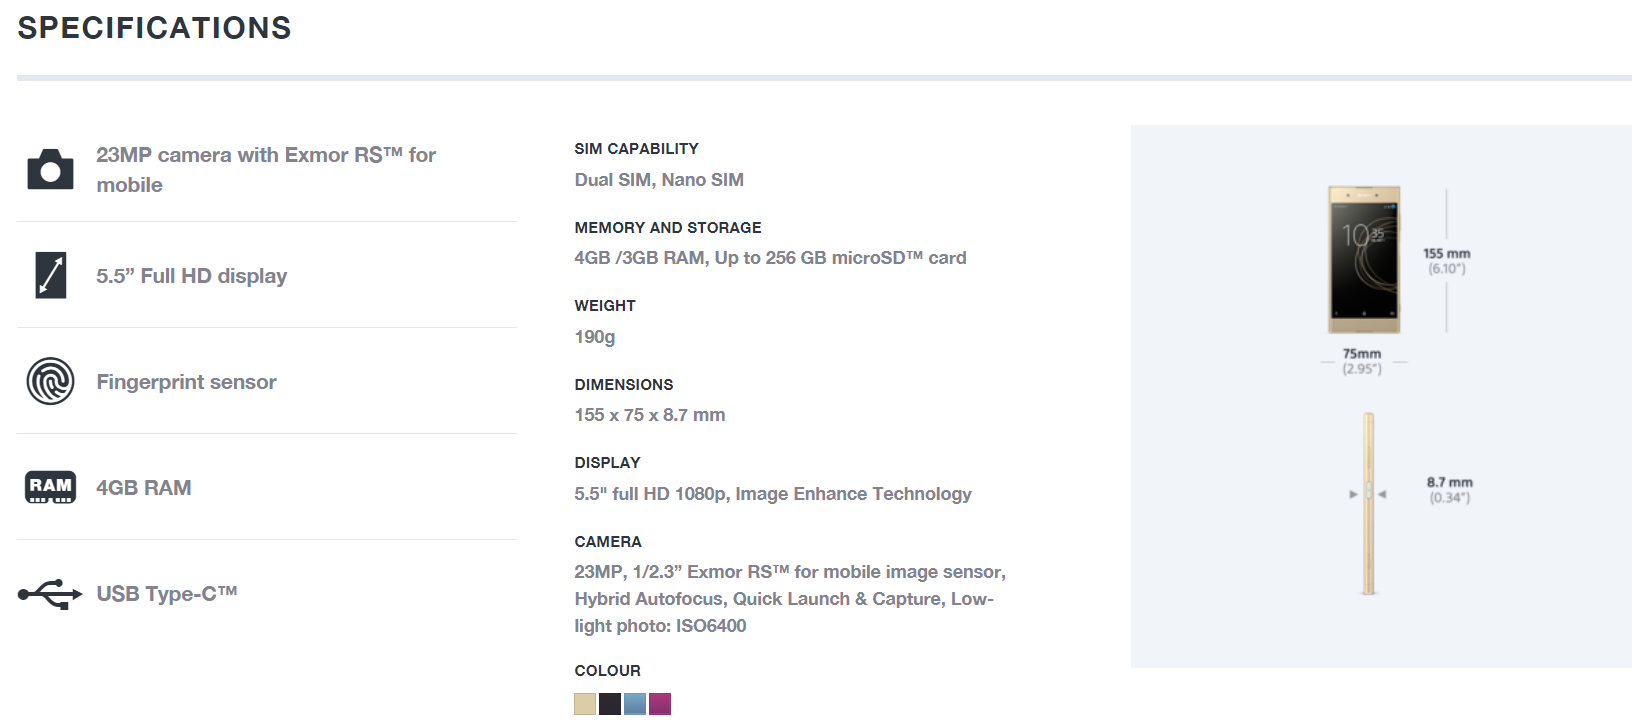Click the front-view phone image
This screenshot has height=725, width=1643.
coord(1364,259)
